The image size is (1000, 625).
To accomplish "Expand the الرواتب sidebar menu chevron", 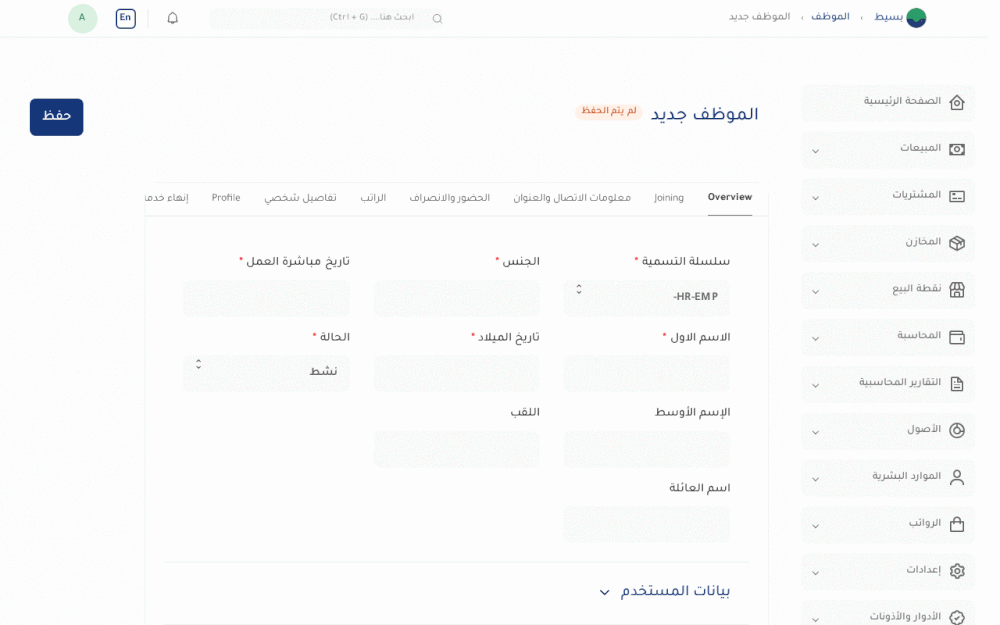I will (815, 526).
